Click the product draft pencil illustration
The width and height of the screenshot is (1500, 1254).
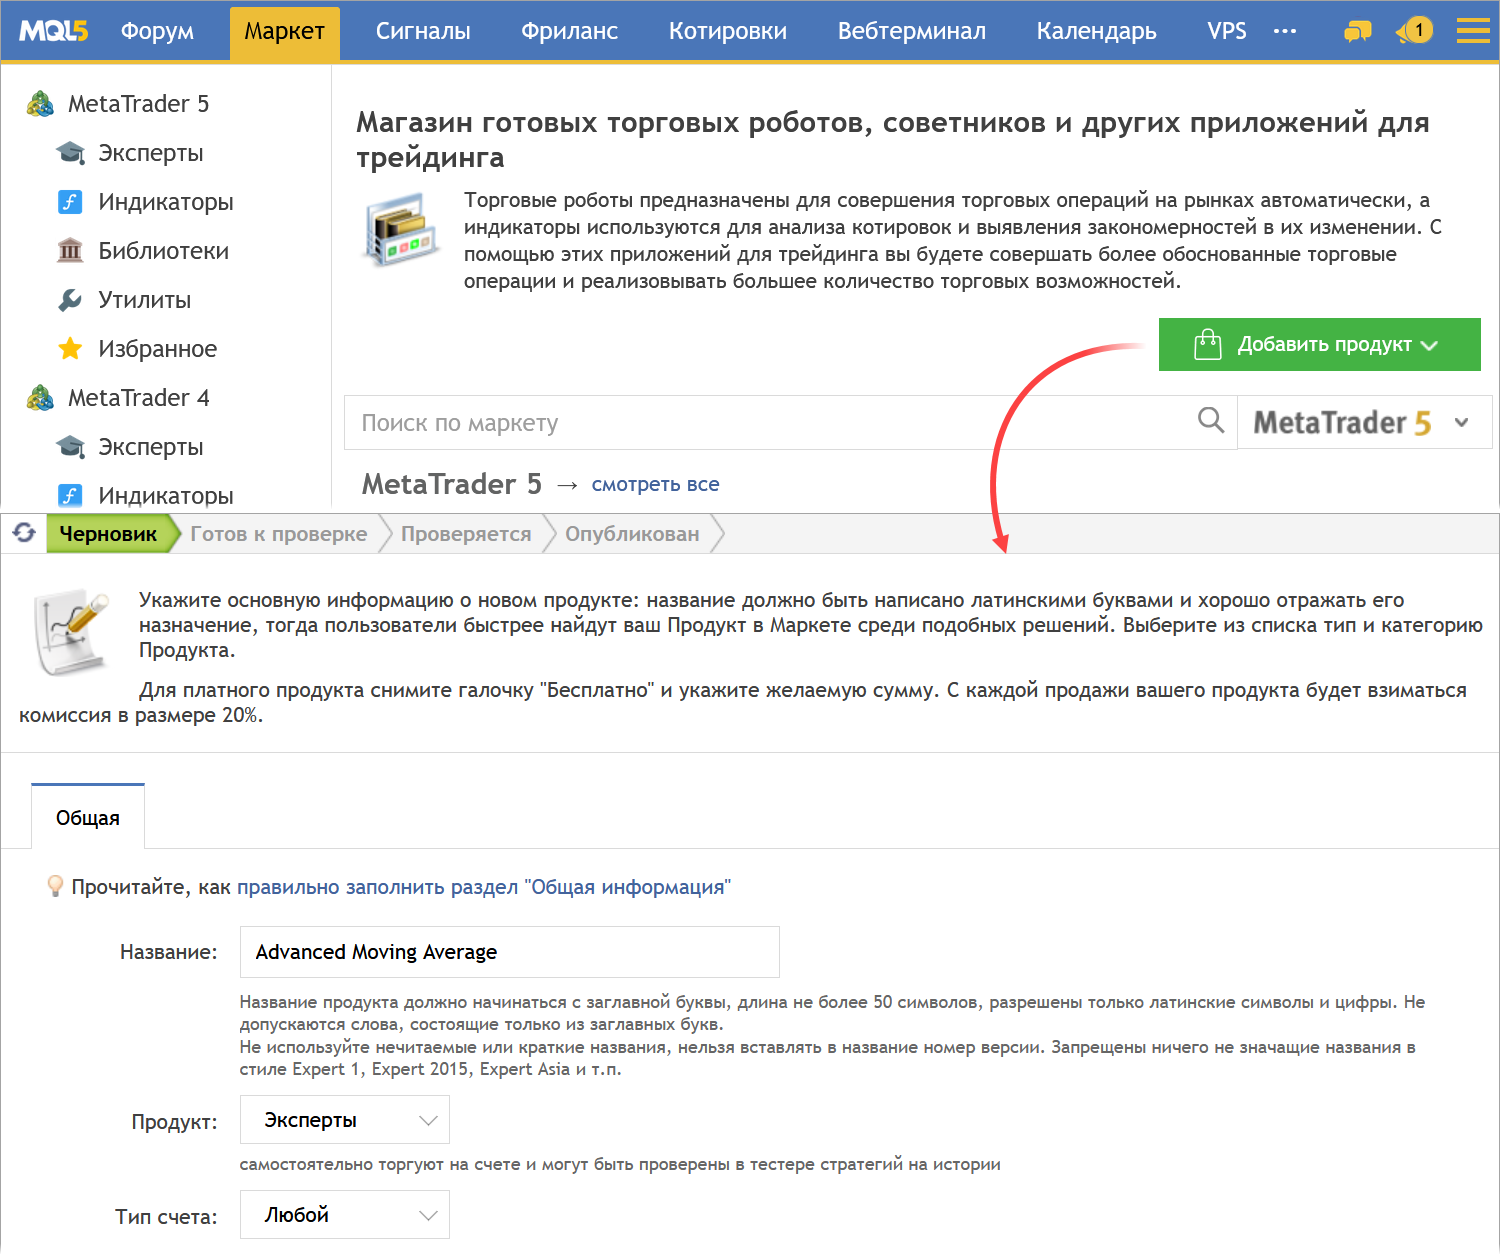tap(71, 633)
